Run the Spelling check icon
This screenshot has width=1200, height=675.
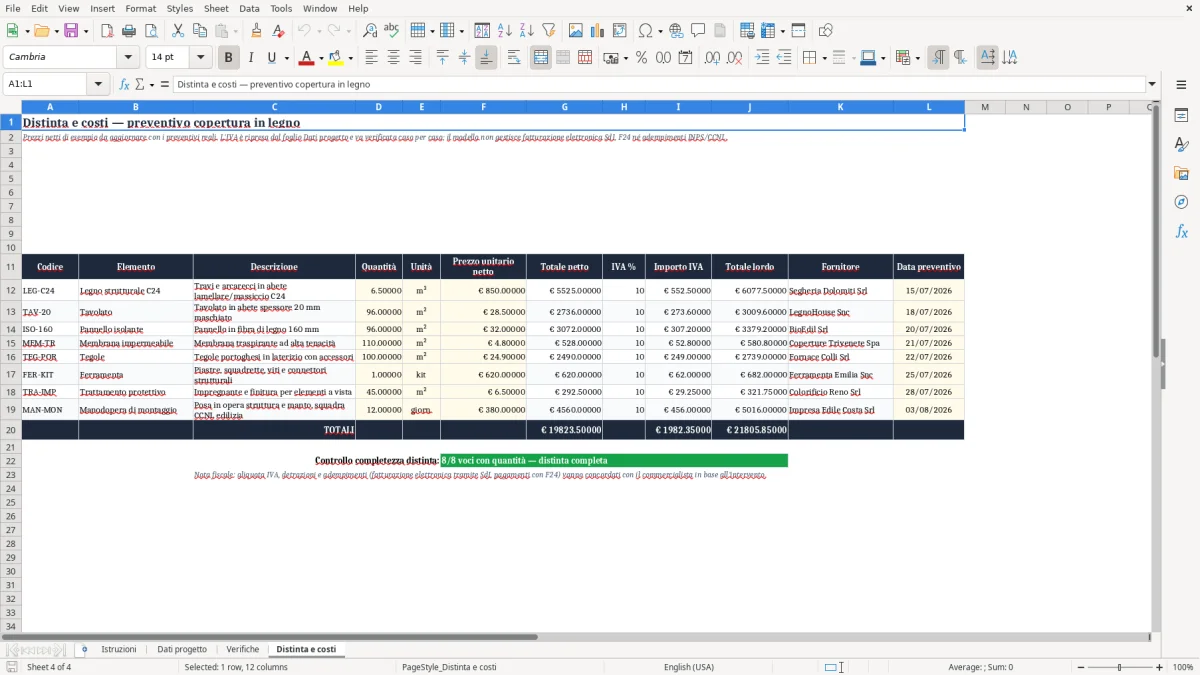tap(392, 31)
